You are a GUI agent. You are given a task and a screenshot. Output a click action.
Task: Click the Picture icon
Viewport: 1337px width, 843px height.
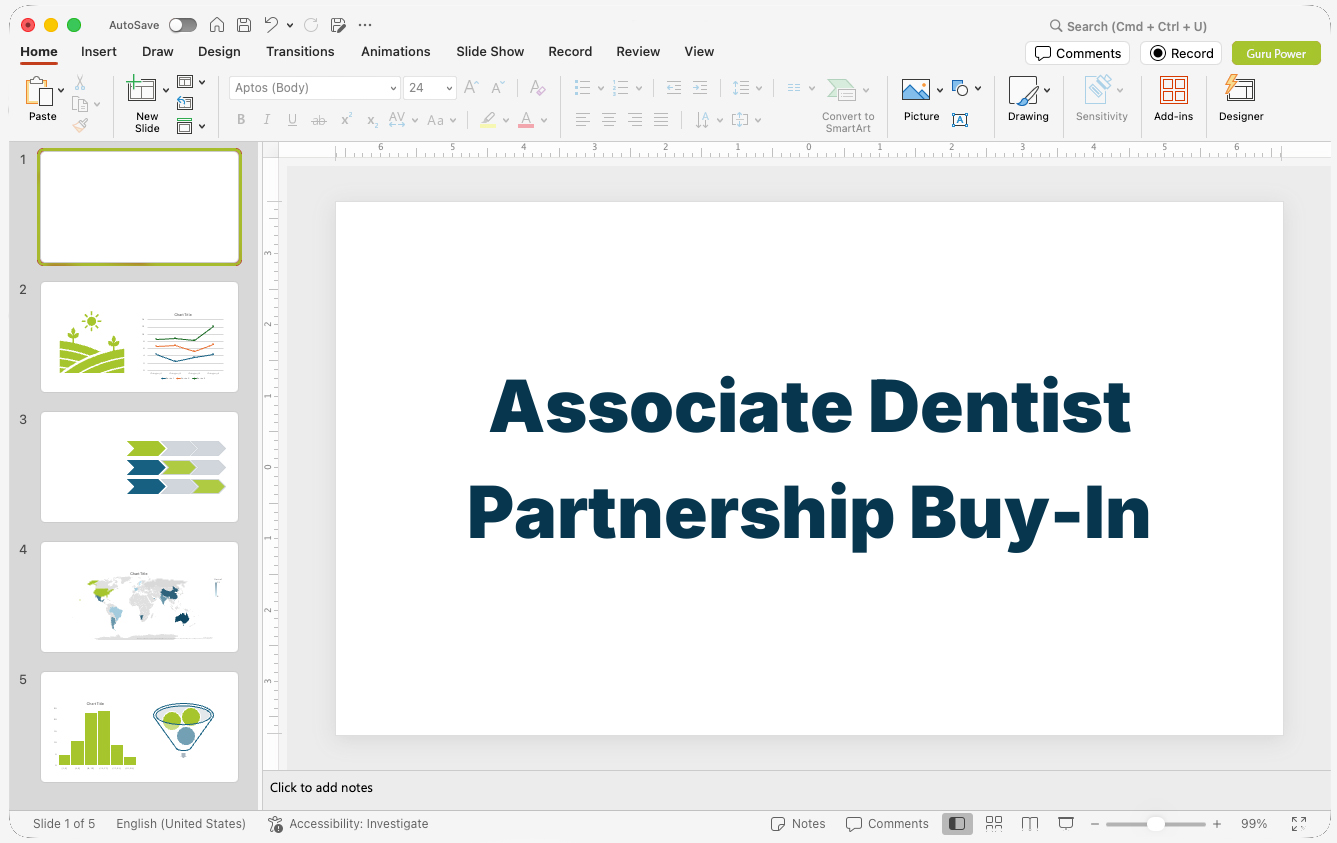(916, 90)
